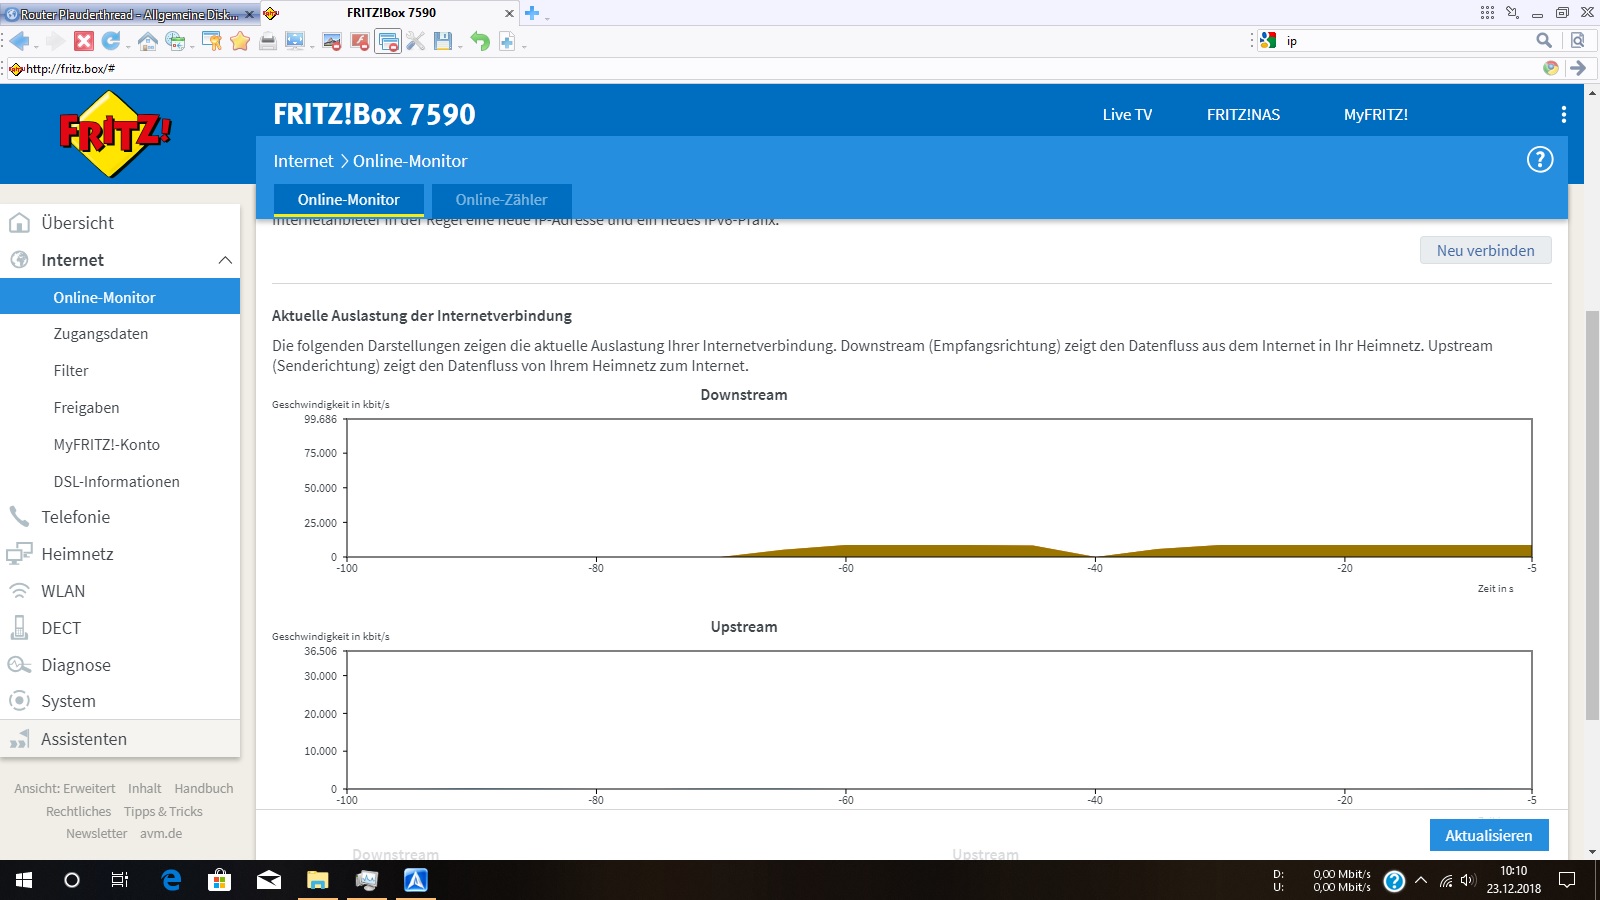Toggle full screen monitor icon in toolbar
The width and height of the screenshot is (1600, 900).
click(295, 41)
